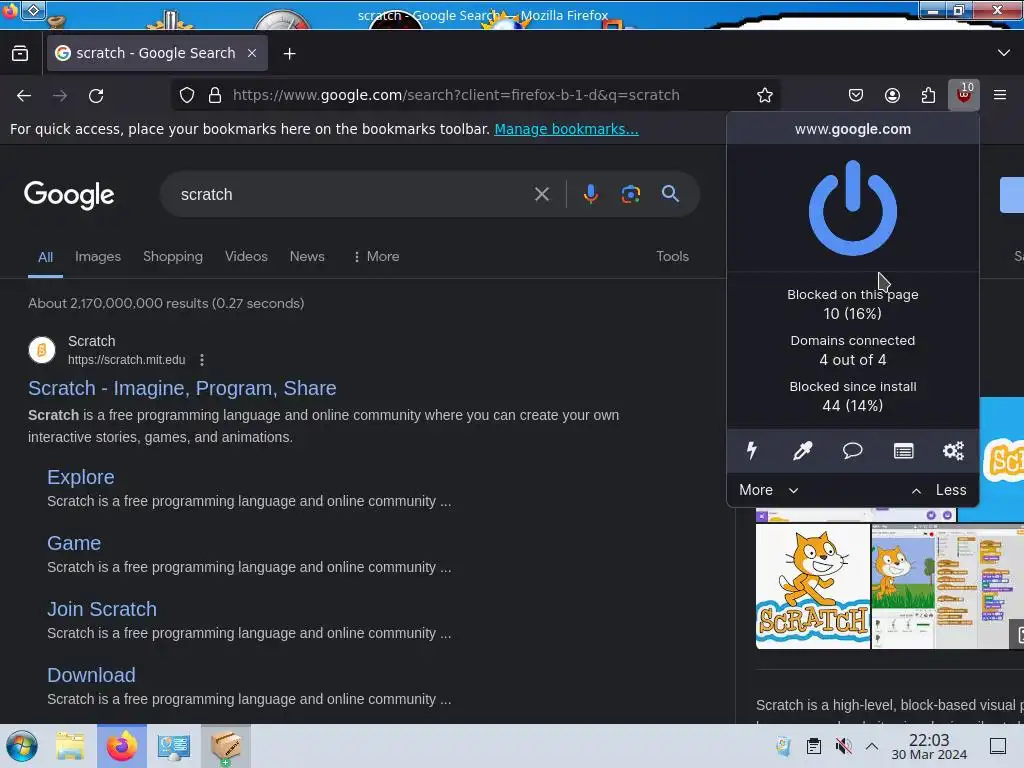List all tabs dropdown arrow

[x=1004, y=53]
